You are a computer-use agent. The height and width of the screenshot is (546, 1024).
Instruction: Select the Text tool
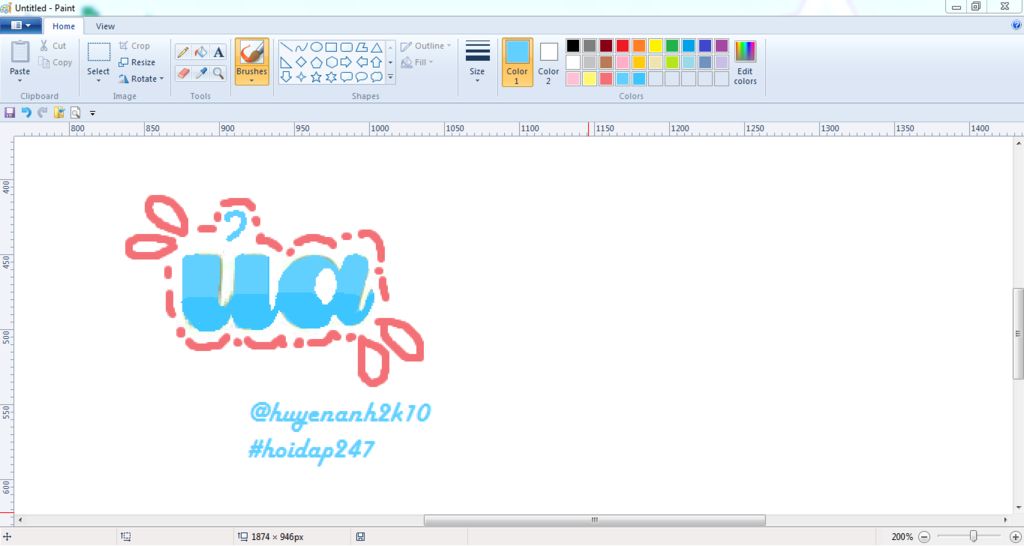click(x=219, y=52)
